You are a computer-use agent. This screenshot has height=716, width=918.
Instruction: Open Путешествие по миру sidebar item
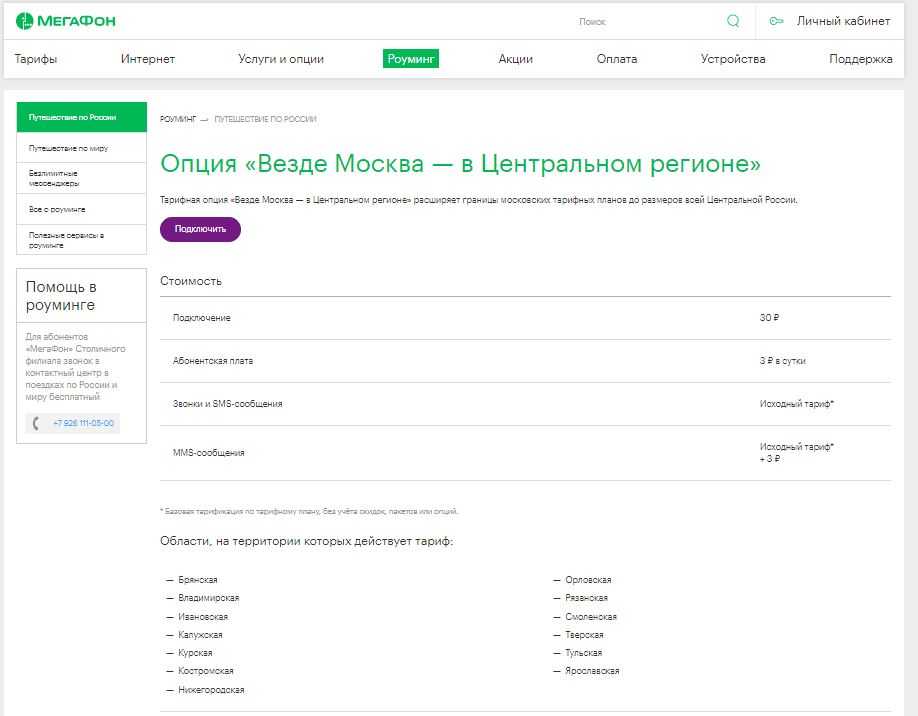69,148
